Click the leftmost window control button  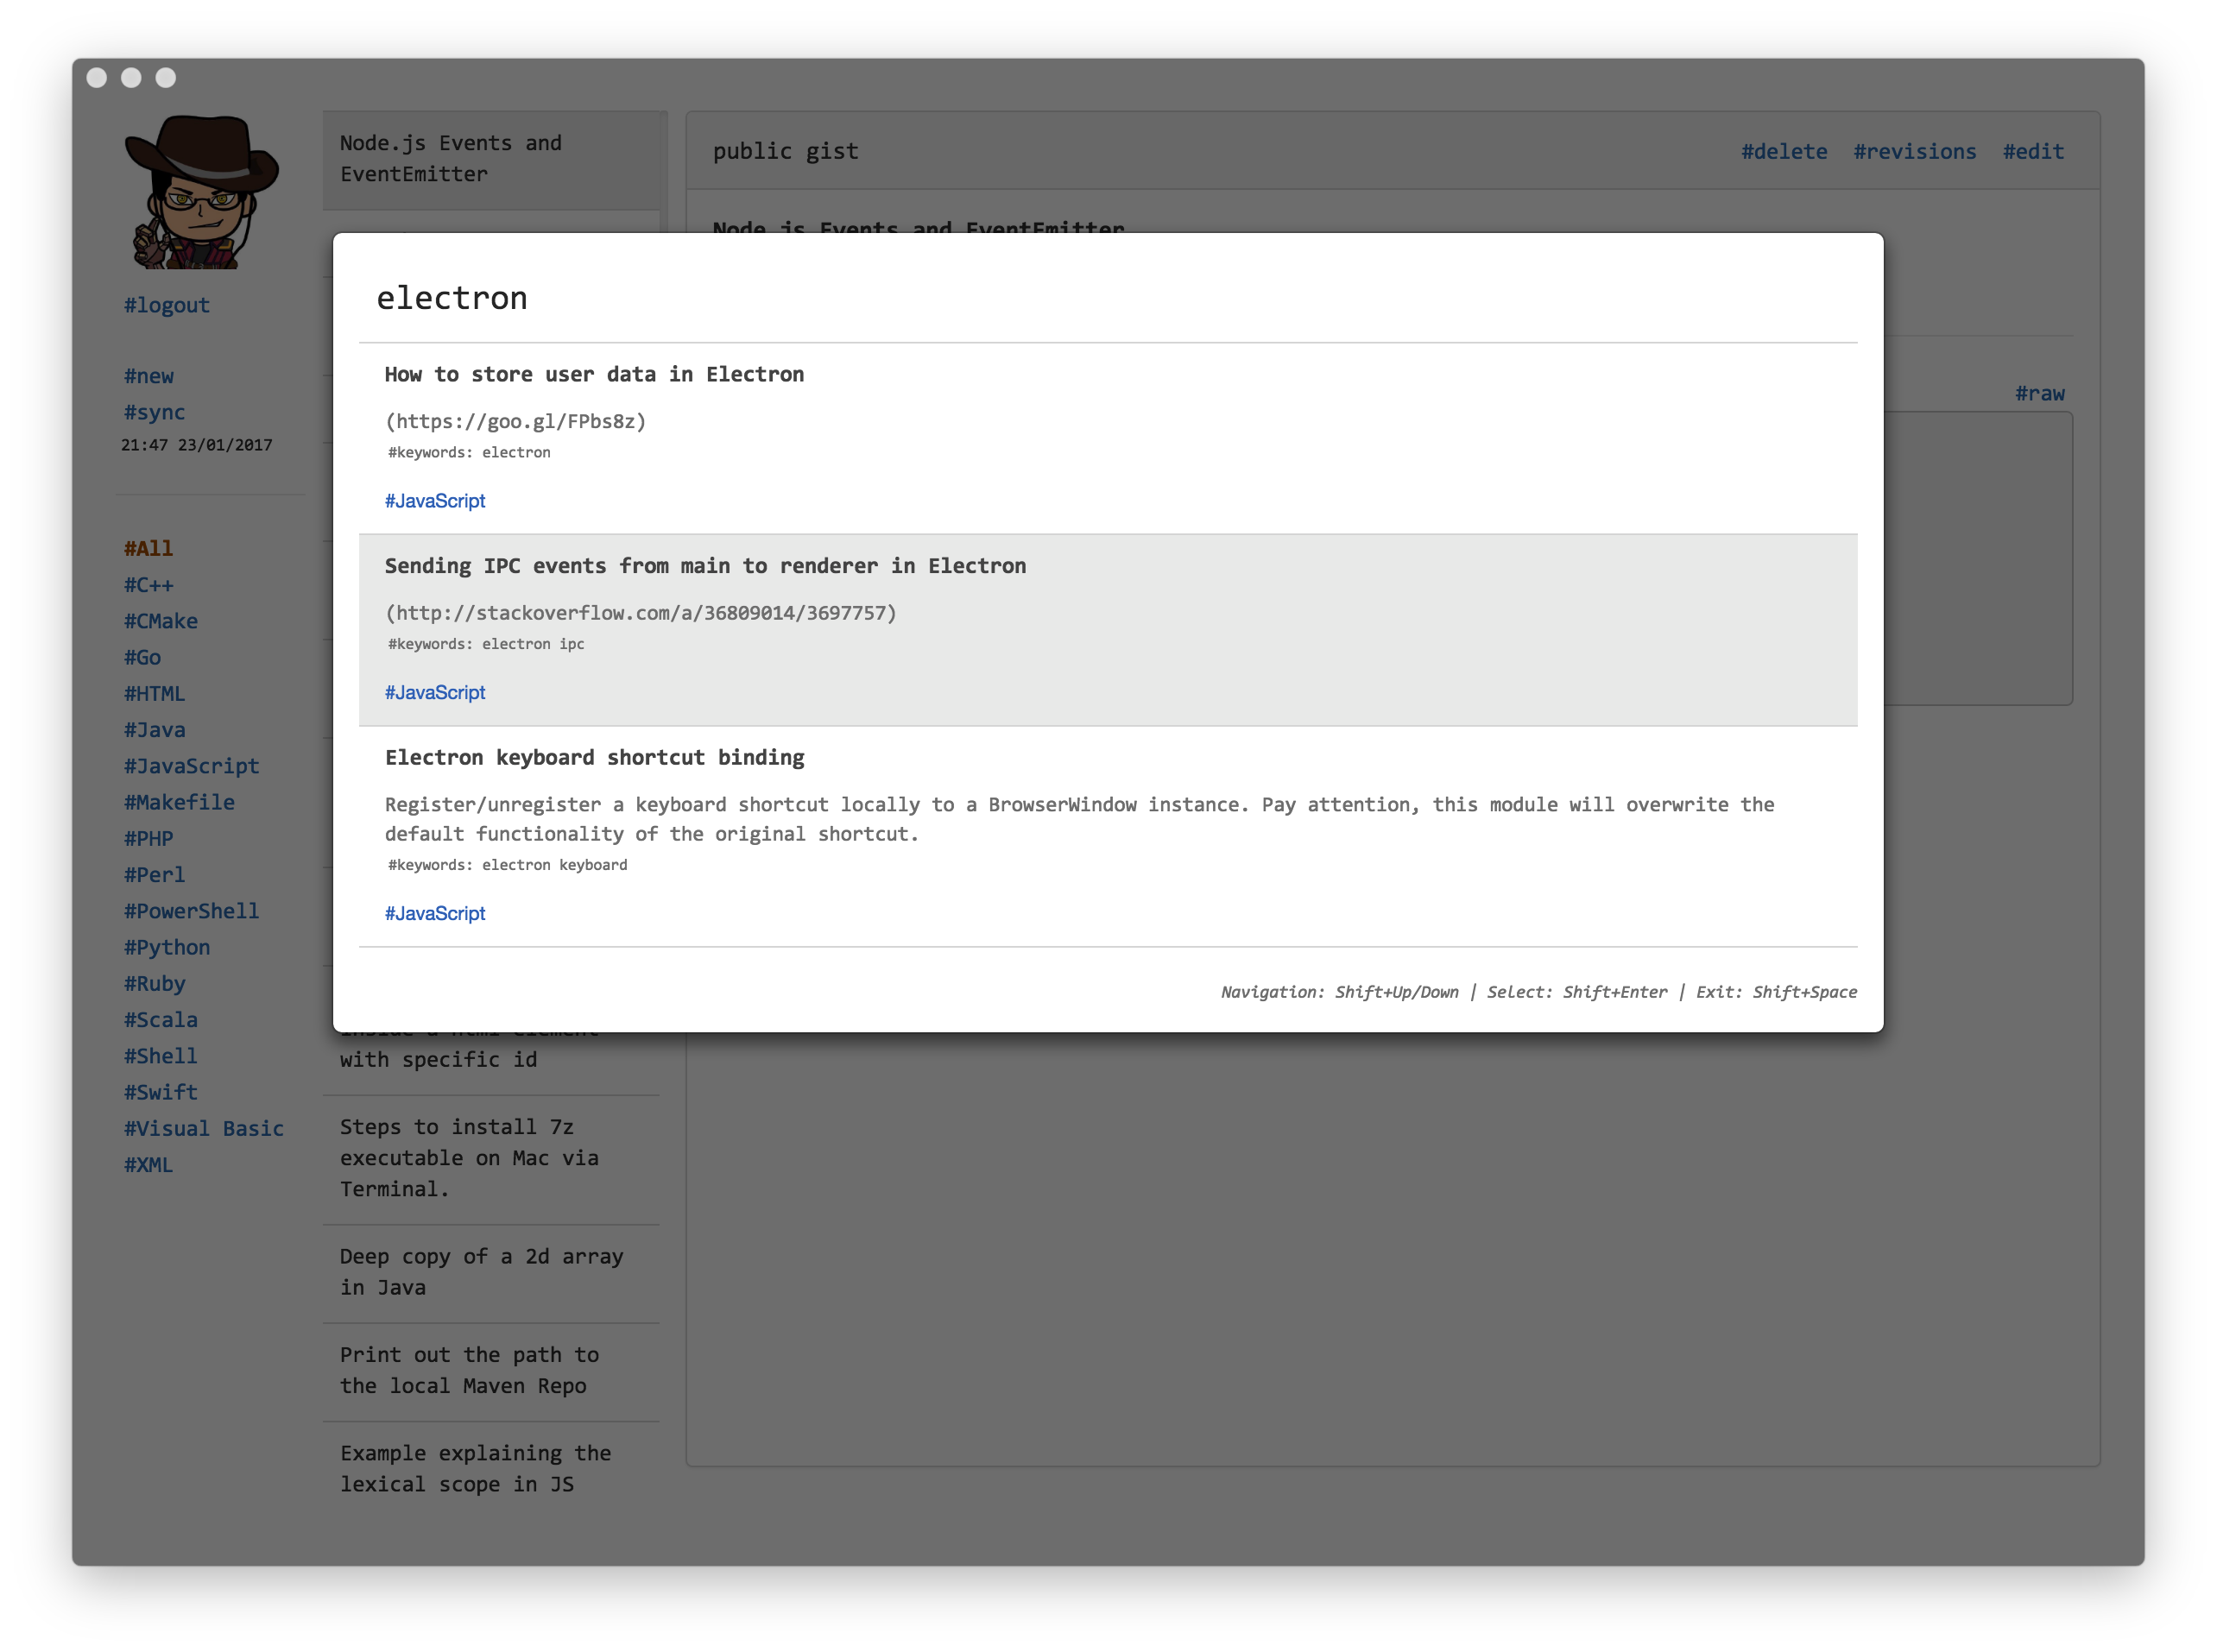coord(97,78)
